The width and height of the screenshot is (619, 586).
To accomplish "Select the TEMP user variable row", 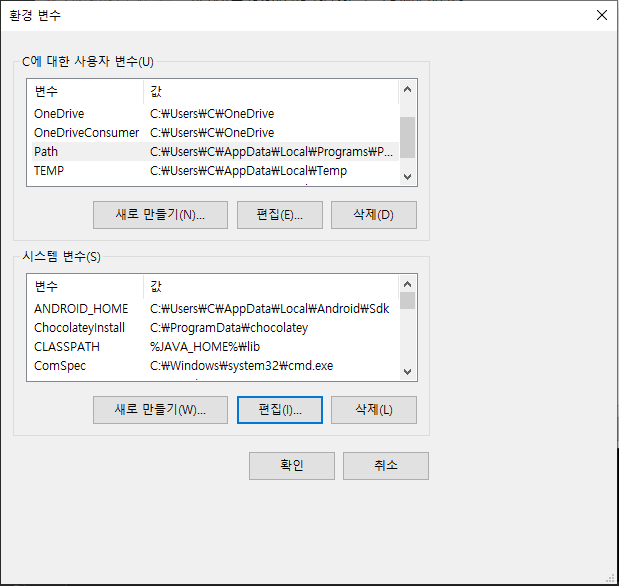I will (x=215, y=171).
